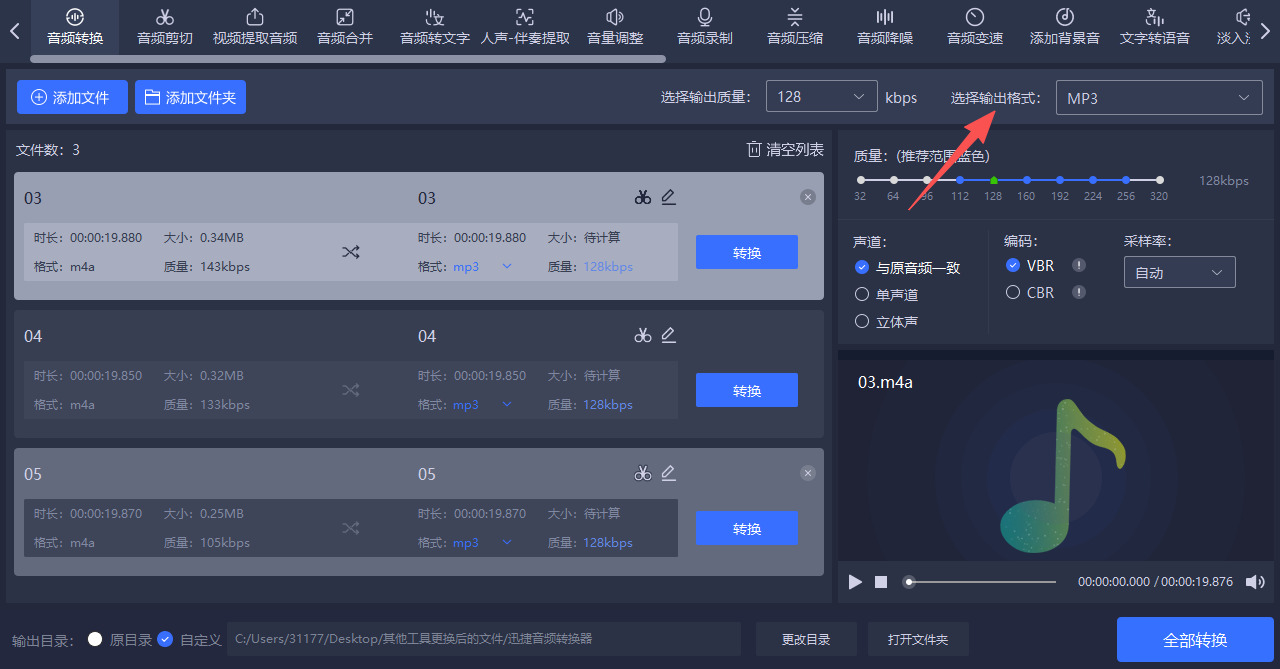Screen dimensions: 1280x669
Task: Stop the audio preview playback
Action: tap(881, 581)
